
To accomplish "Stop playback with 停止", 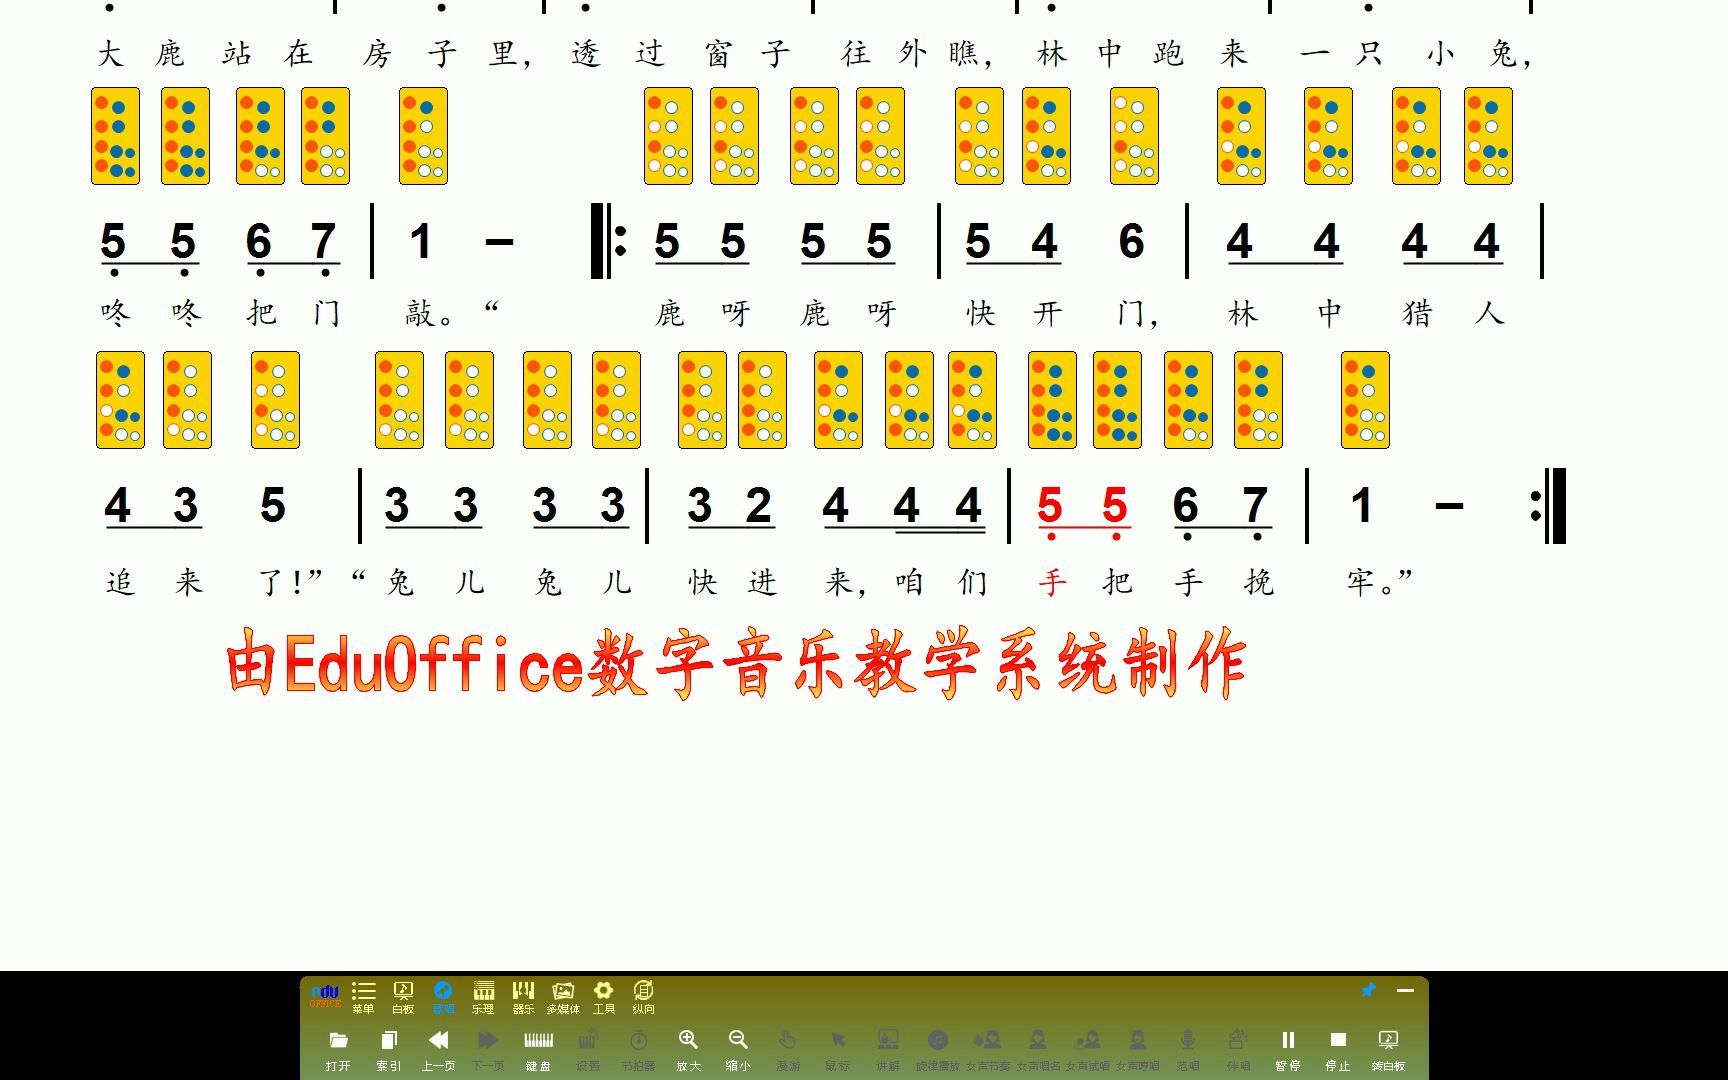I will click(1338, 1050).
